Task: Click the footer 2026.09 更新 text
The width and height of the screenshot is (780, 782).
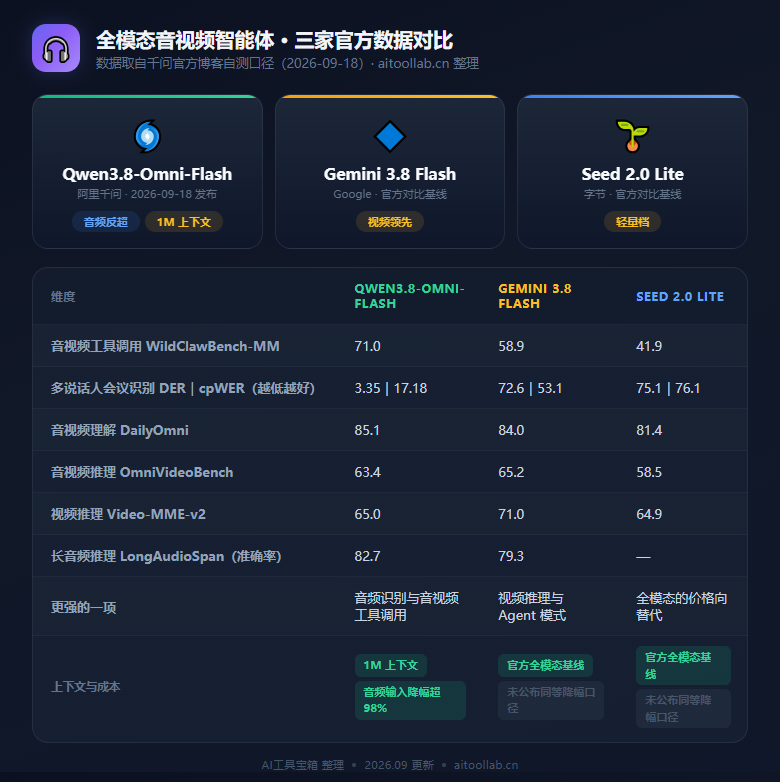Action: point(399,765)
